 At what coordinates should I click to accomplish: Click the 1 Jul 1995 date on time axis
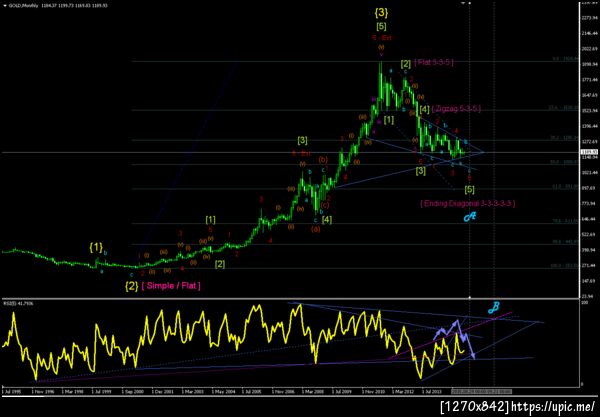tap(12, 392)
